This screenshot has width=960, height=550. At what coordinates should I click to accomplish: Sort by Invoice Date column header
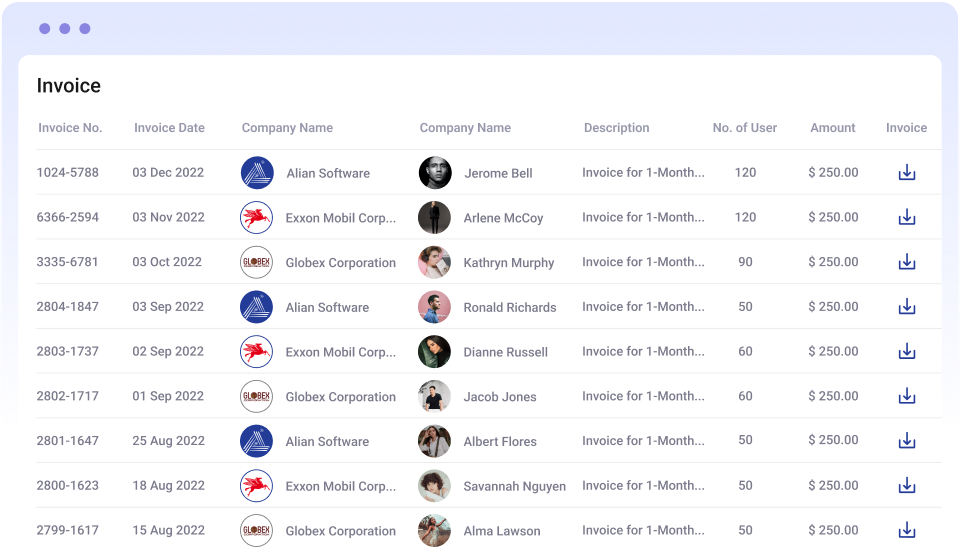click(169, 128)
